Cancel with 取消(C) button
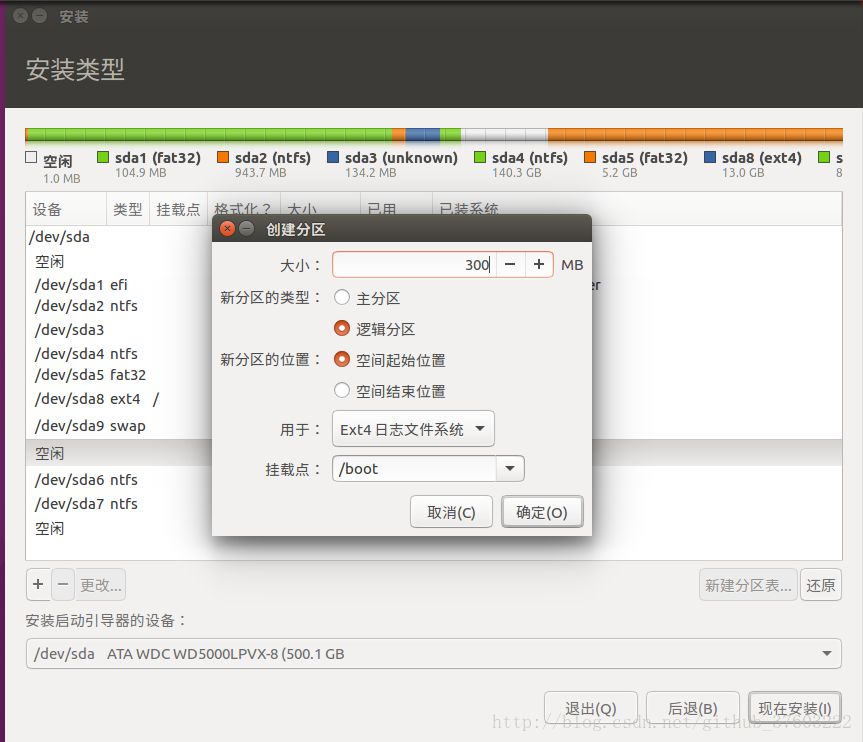Viewport: 863px width, 742px height. coord(451,512)
